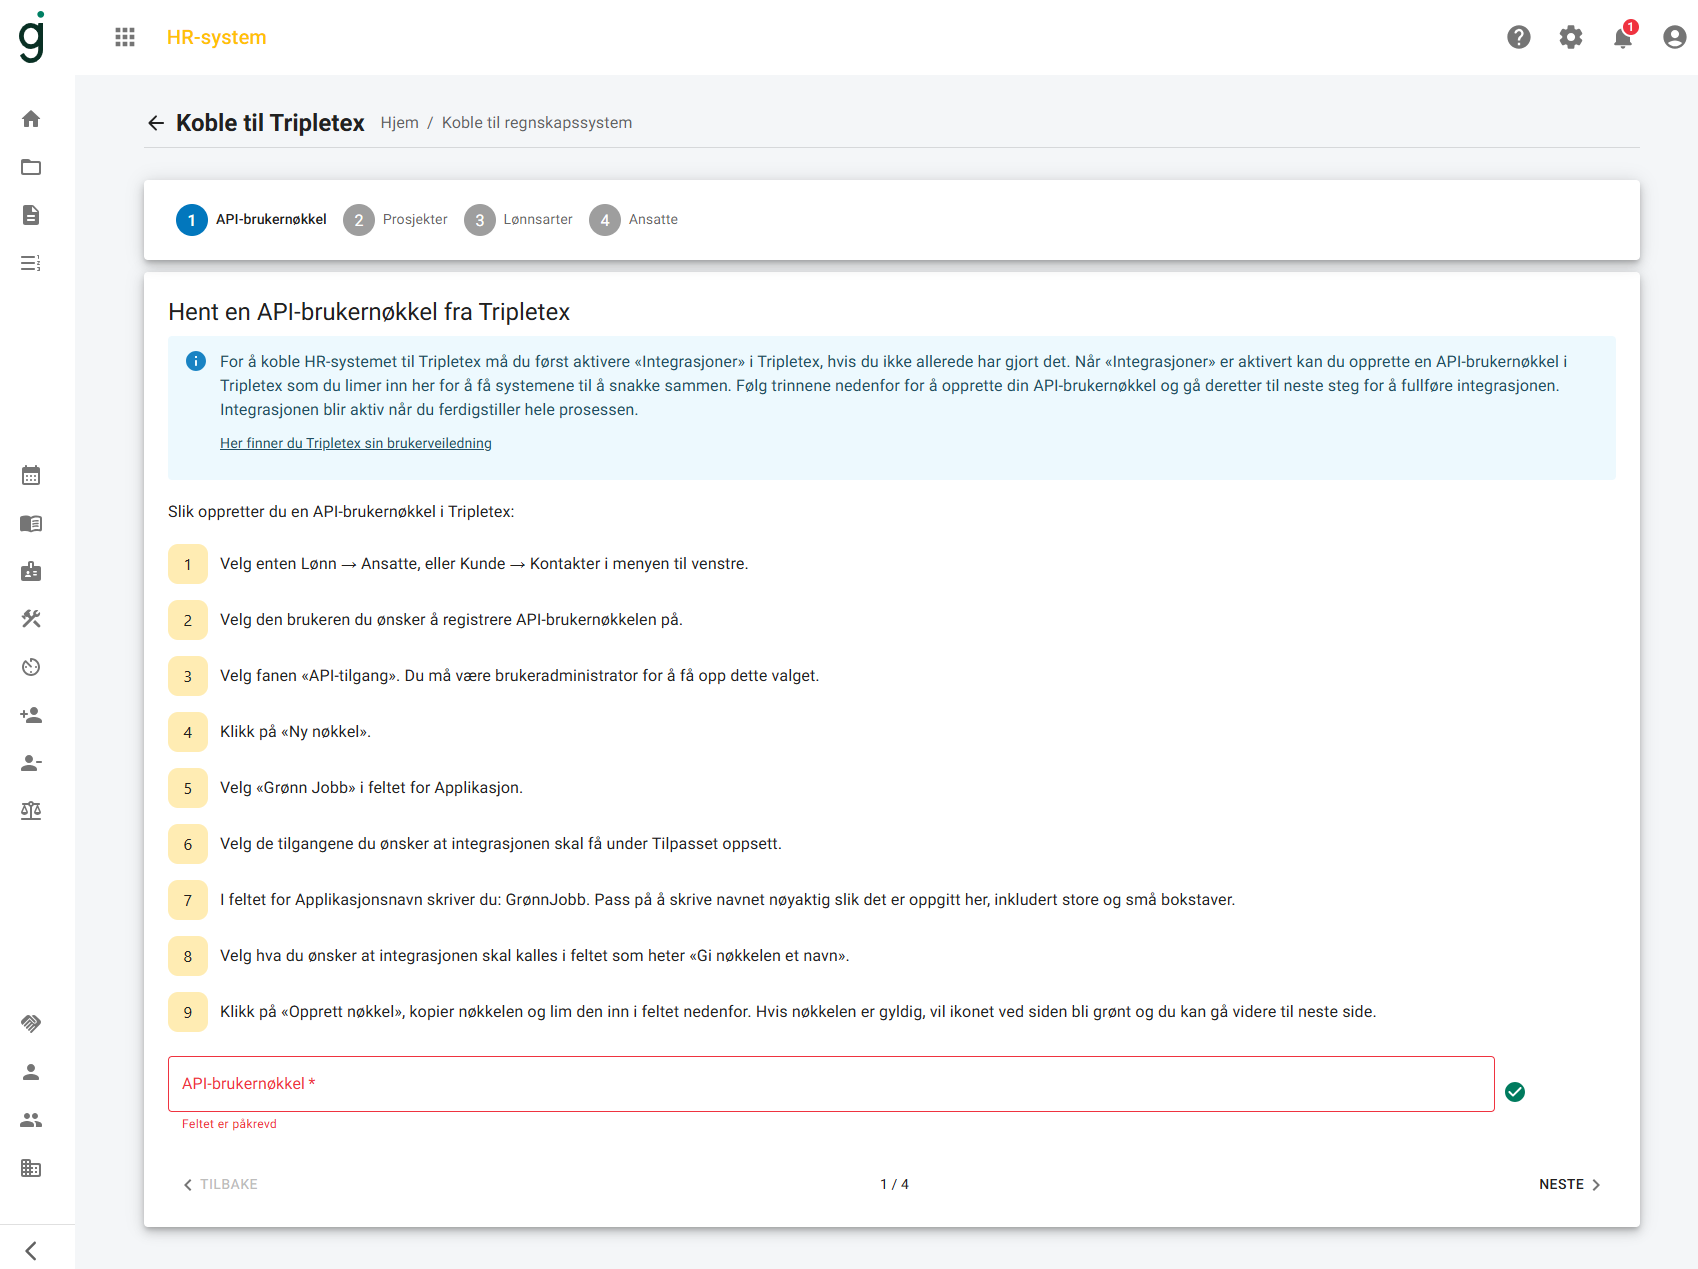Viewport: 1698px width, 1269px height.
Task: Open Tripletex brukerveiledning link
Action: [356, 443]
